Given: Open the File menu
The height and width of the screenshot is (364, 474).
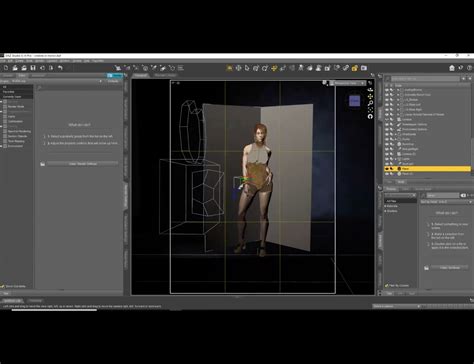Looking at the screenshot, I should [x=2, y=61].
